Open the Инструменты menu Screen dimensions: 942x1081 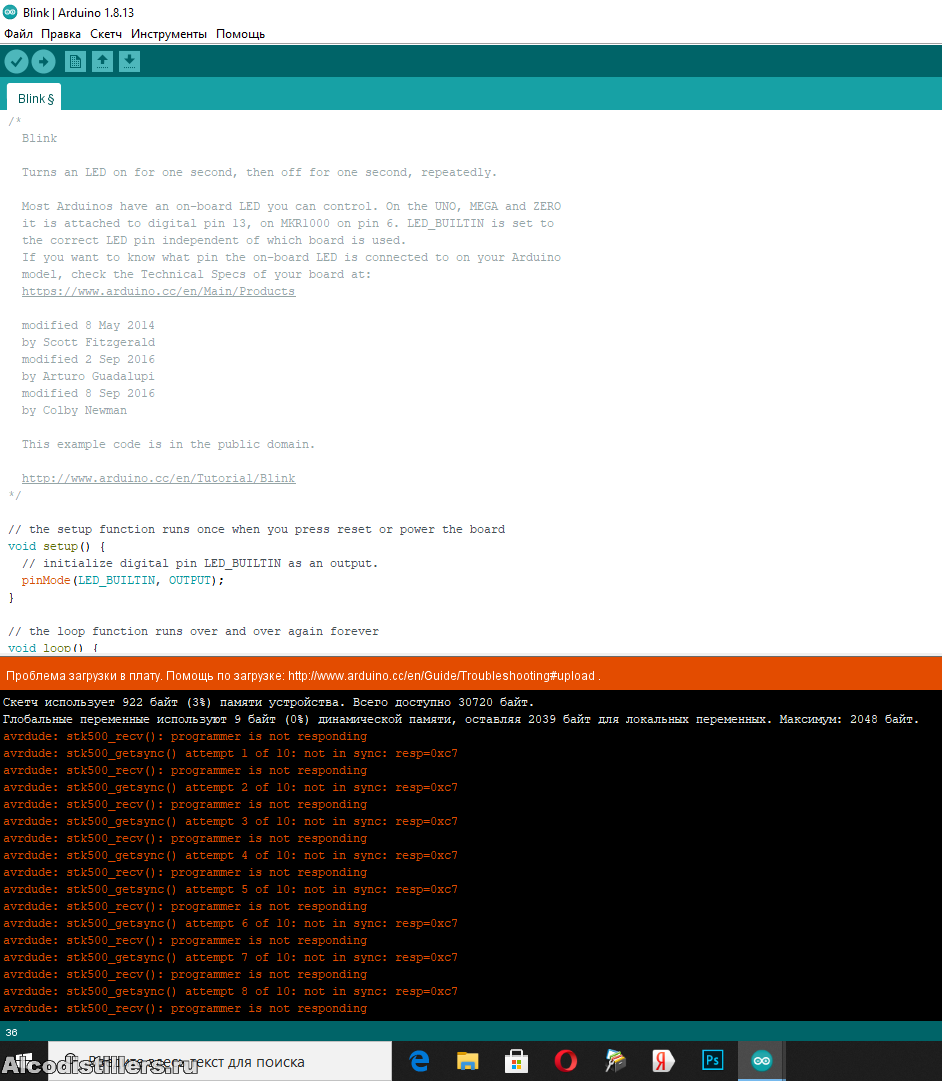(x=169, y=34)
